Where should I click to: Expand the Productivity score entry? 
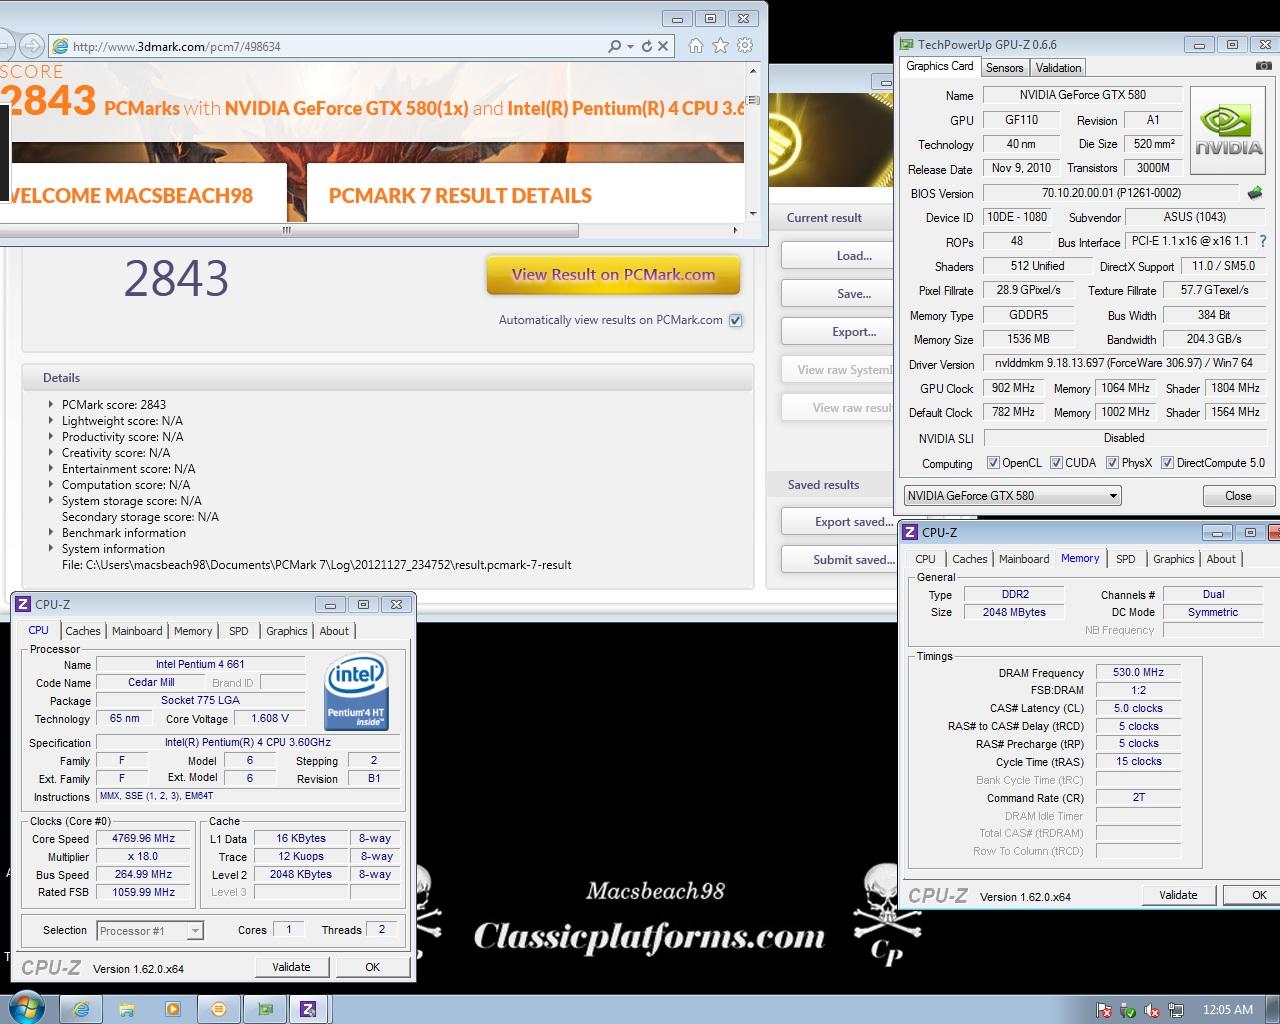coord(51,437)
